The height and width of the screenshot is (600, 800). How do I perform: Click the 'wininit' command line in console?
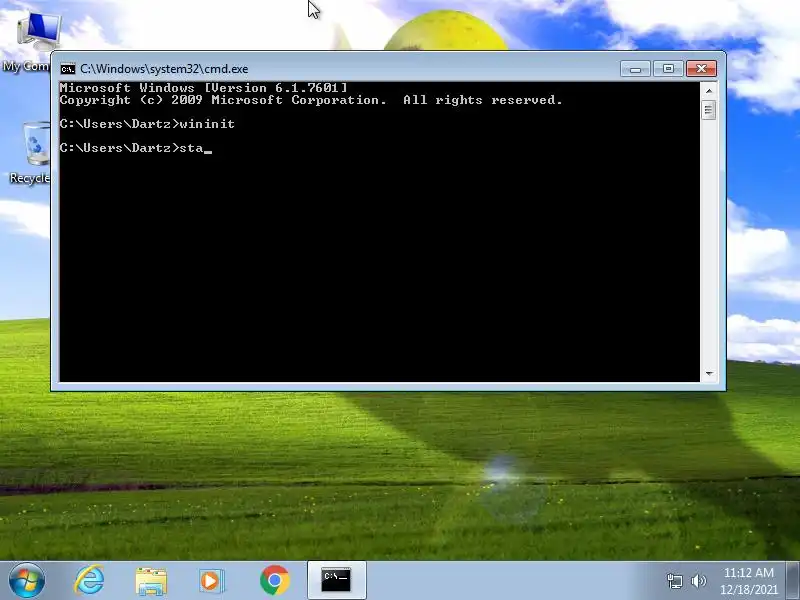[x=147, y=124]
